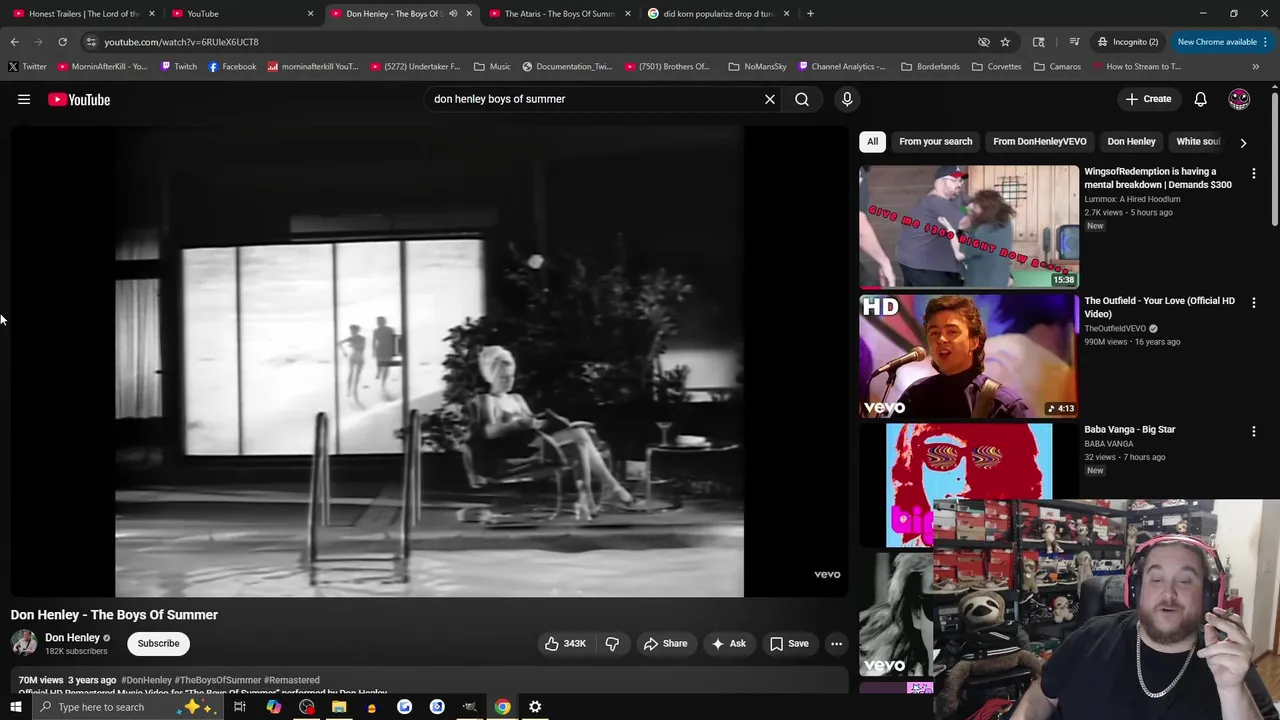Clear the search box text
The image size is (1280, 720).
pyautogui.click(x=770, y=99)
